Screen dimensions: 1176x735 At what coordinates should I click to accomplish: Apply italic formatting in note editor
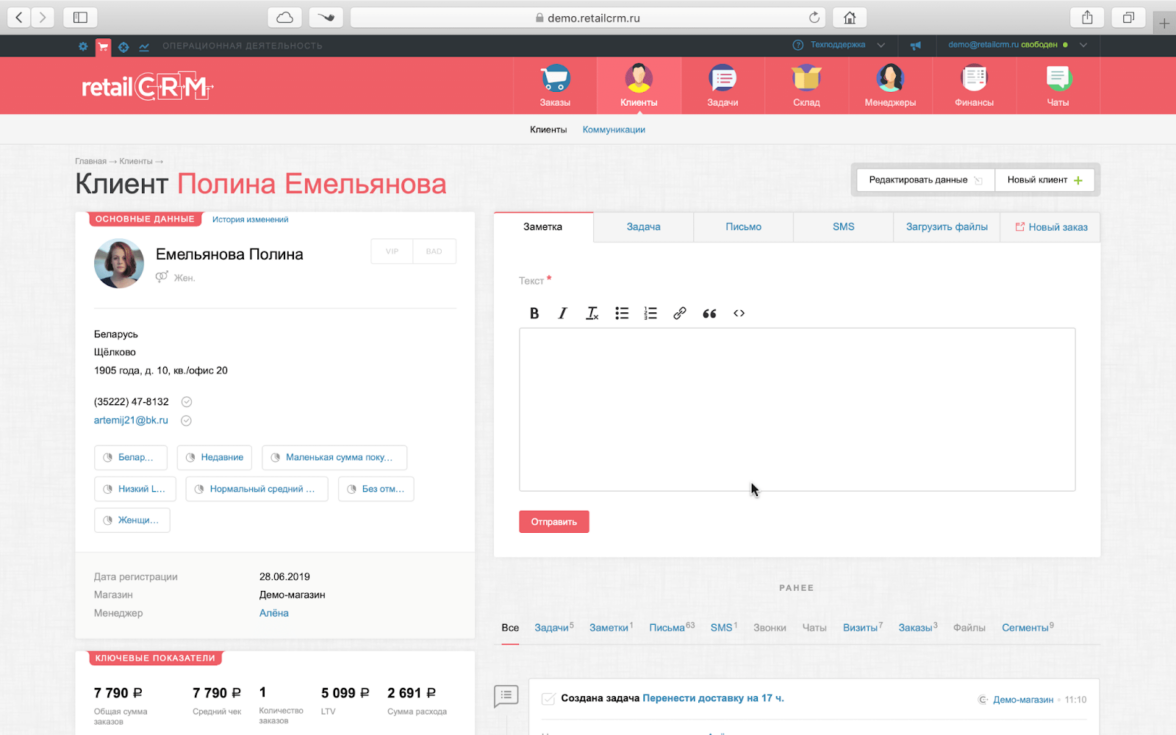(x=562, y=314)
